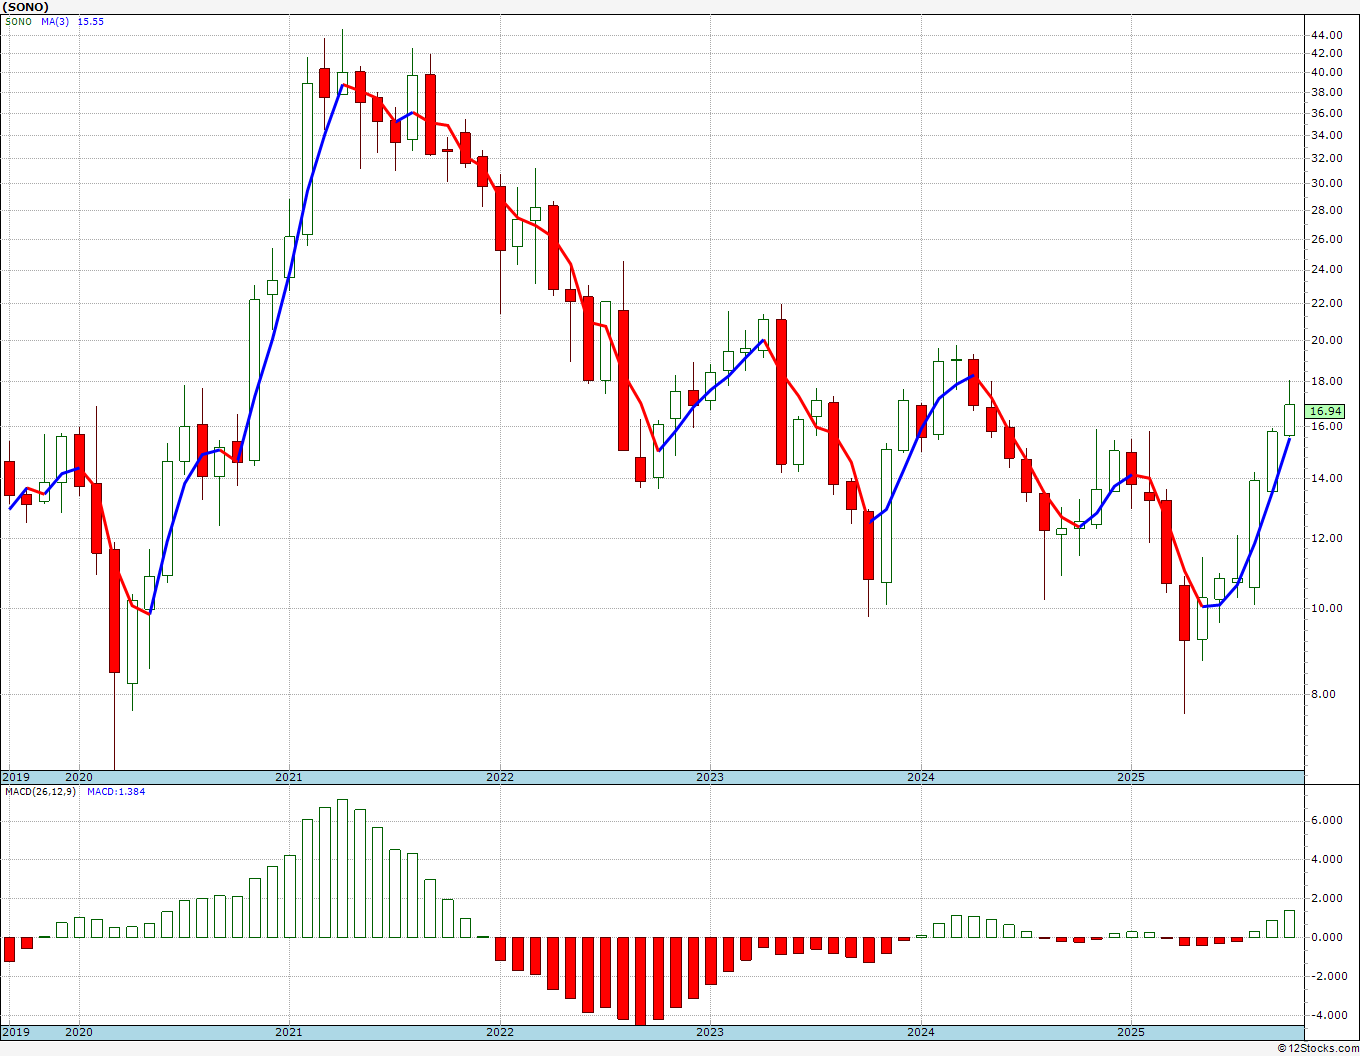
Task: Click 2019 on the price chart timeline
Action: click(x=15, y=777)
